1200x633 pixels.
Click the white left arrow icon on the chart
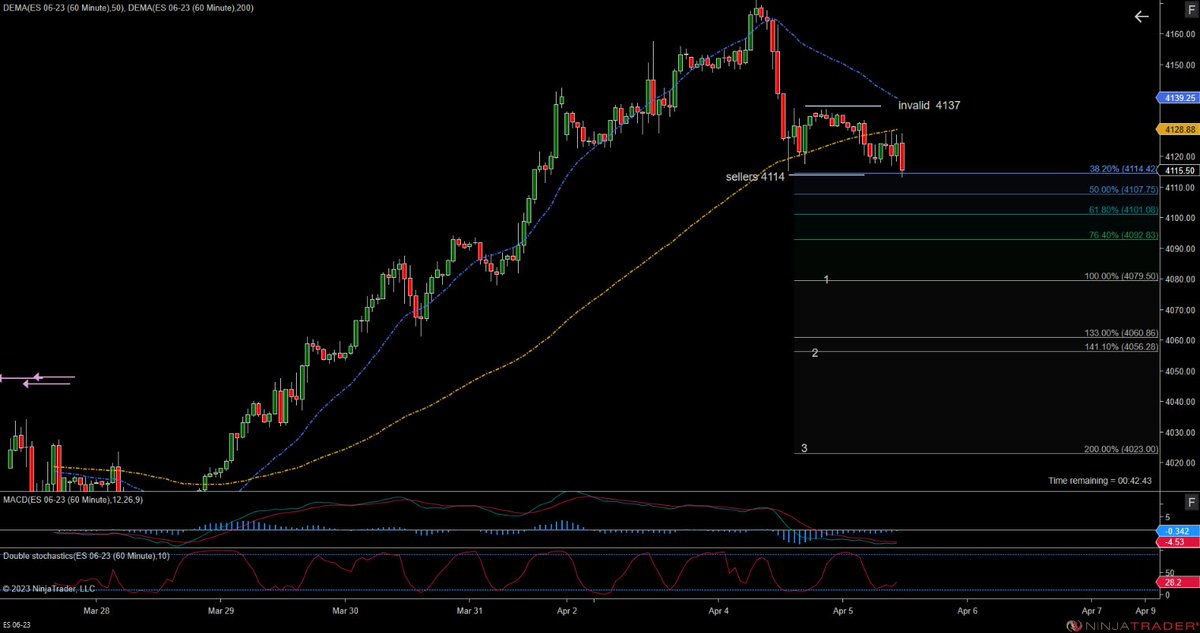point(1141,17)
